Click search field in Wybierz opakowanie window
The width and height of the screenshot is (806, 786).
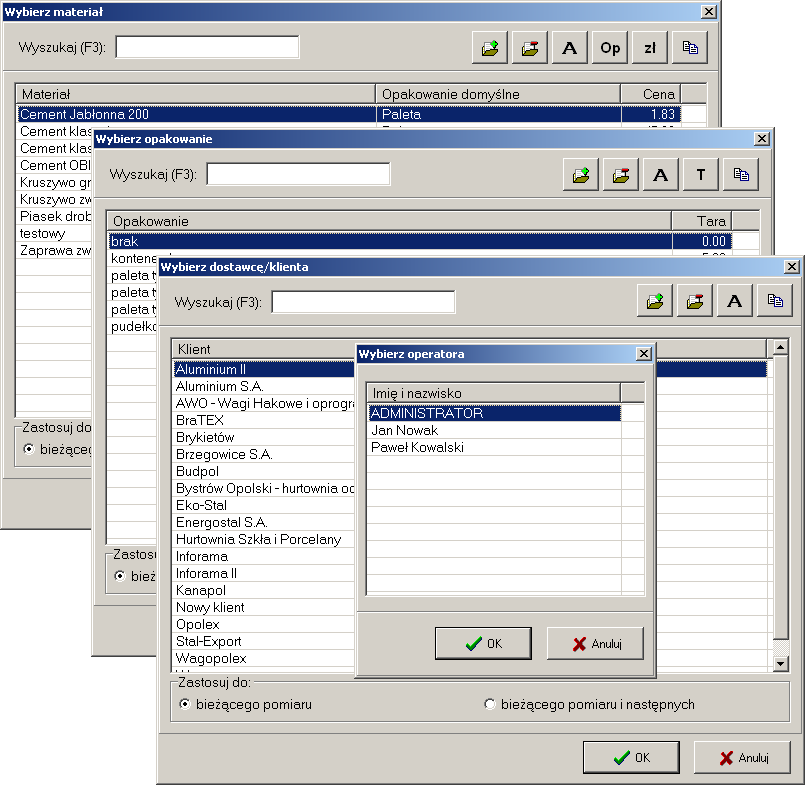point(298,174)
